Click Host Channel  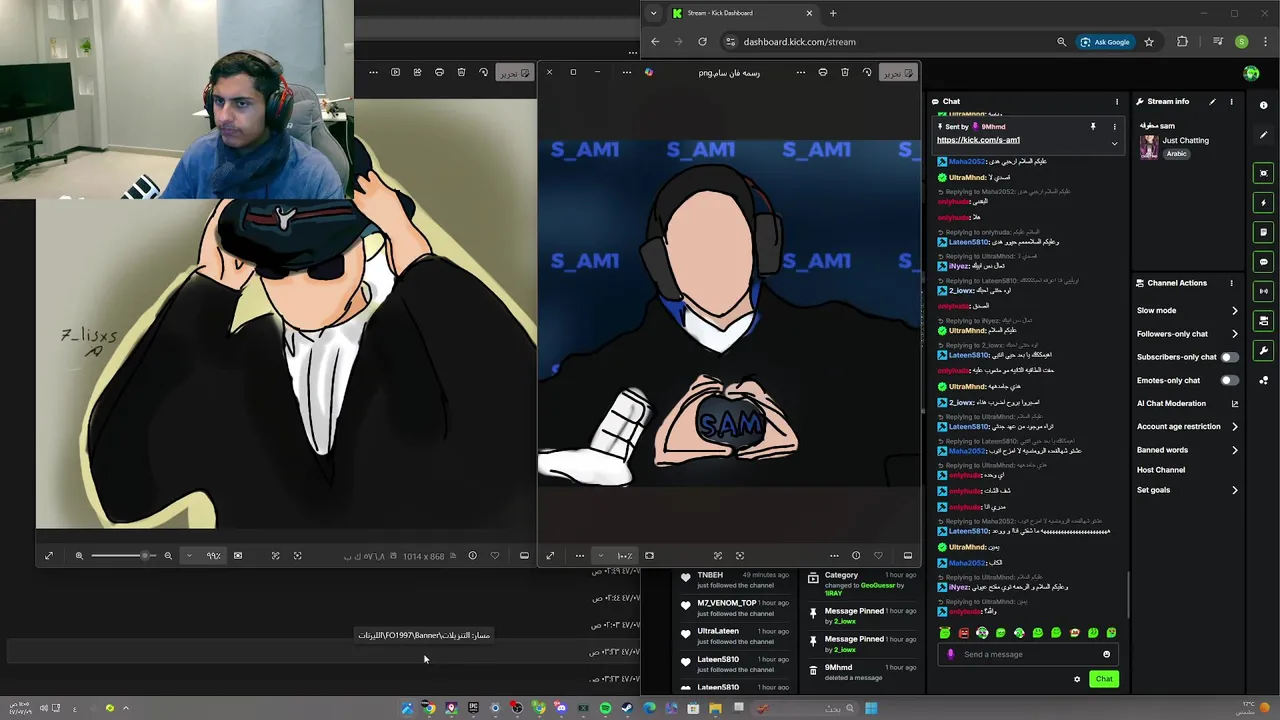tap(1161, 470)
